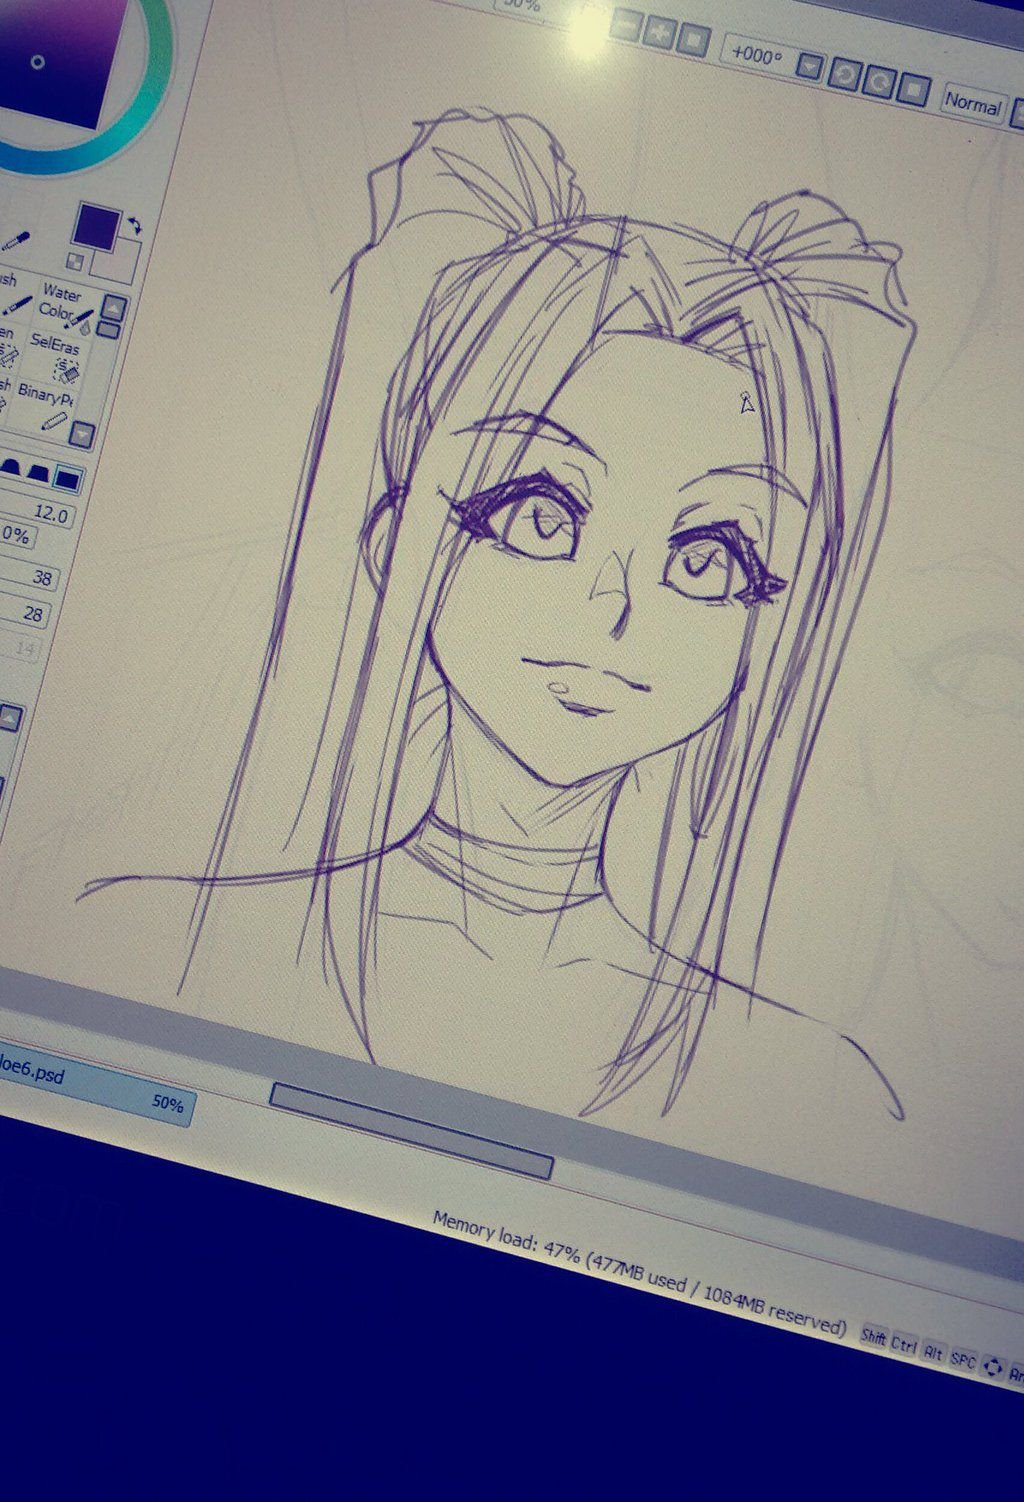The width and height of the screenshot is (1024, 1502).
Task: Select the BinaryPen tool
Action: (43, 406)
